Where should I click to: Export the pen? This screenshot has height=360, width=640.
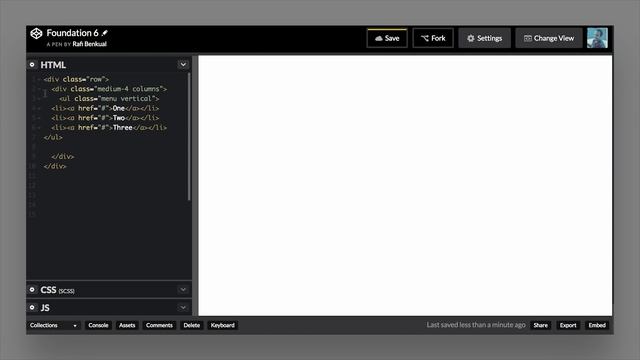coord(568,325)
